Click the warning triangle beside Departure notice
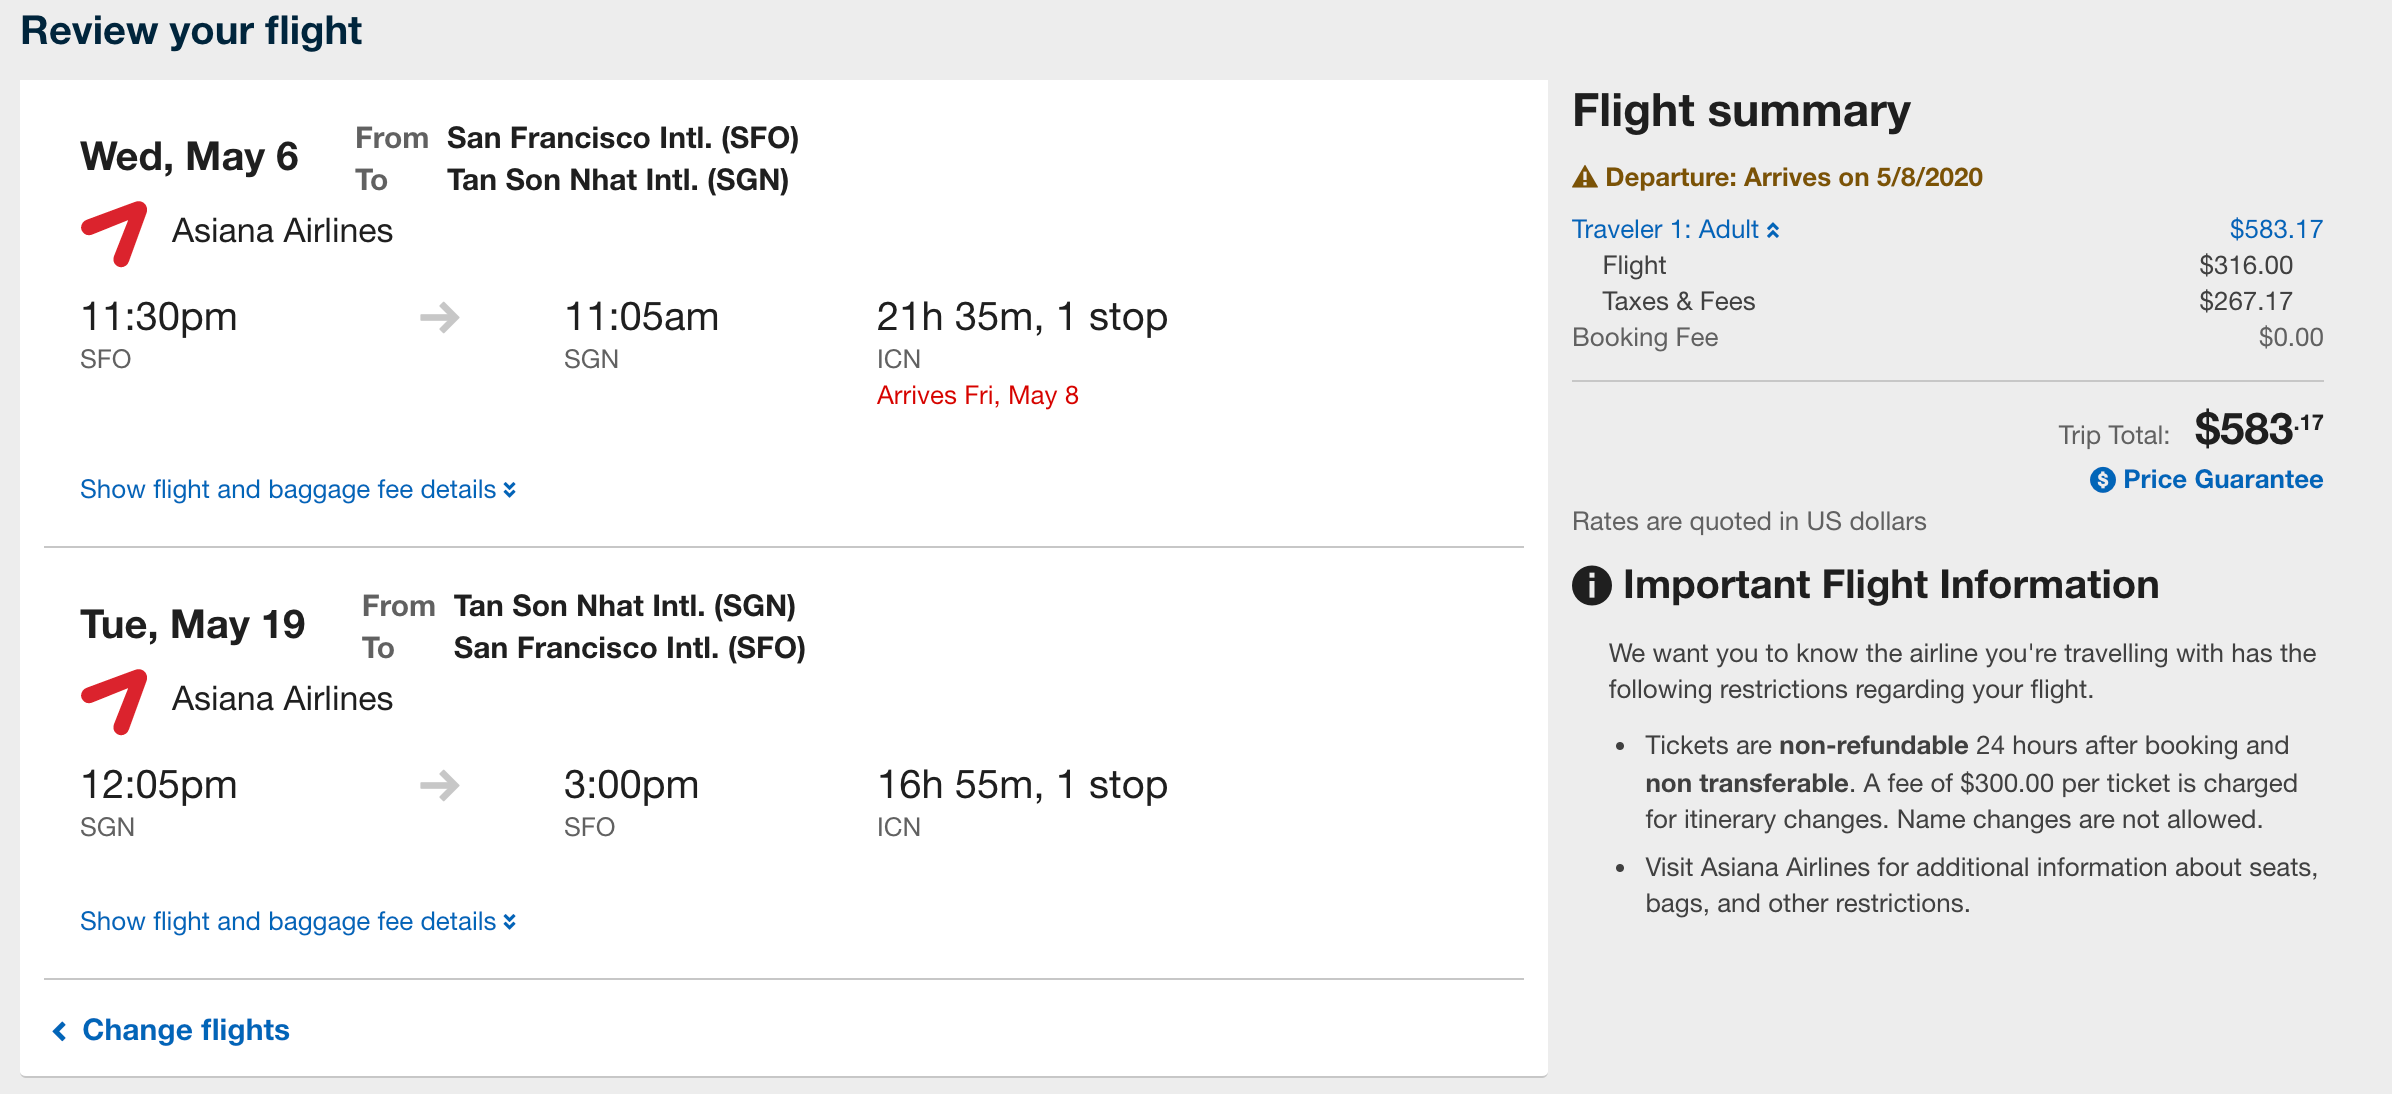The height and width of the screenshot is (1094, 2392). 1584,178
